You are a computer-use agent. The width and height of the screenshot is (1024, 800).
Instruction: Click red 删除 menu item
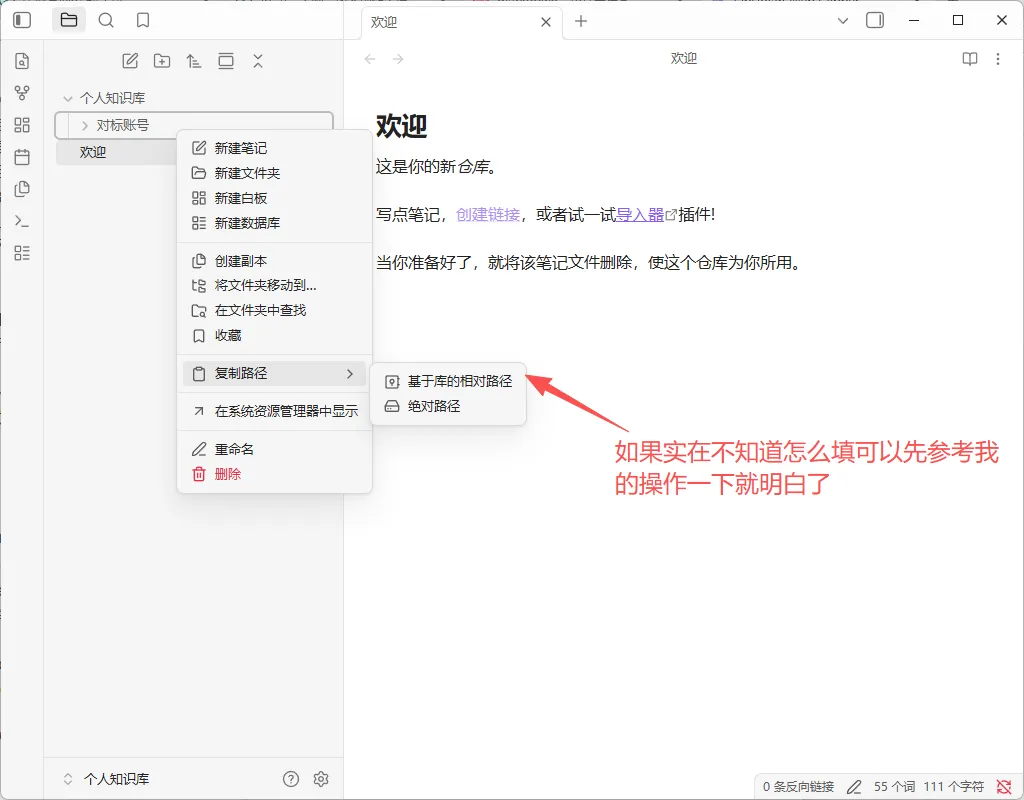tap(275, 474)
